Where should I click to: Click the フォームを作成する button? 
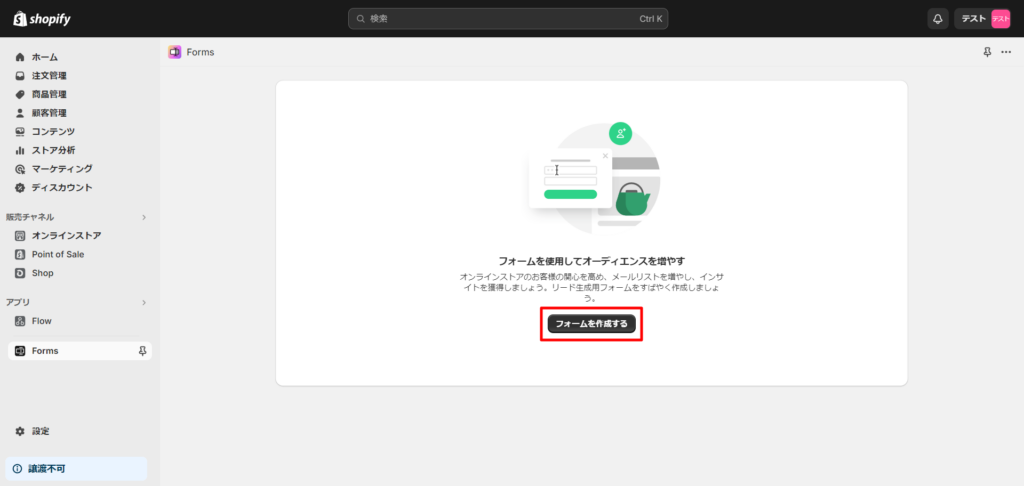[x=591, y=324]
